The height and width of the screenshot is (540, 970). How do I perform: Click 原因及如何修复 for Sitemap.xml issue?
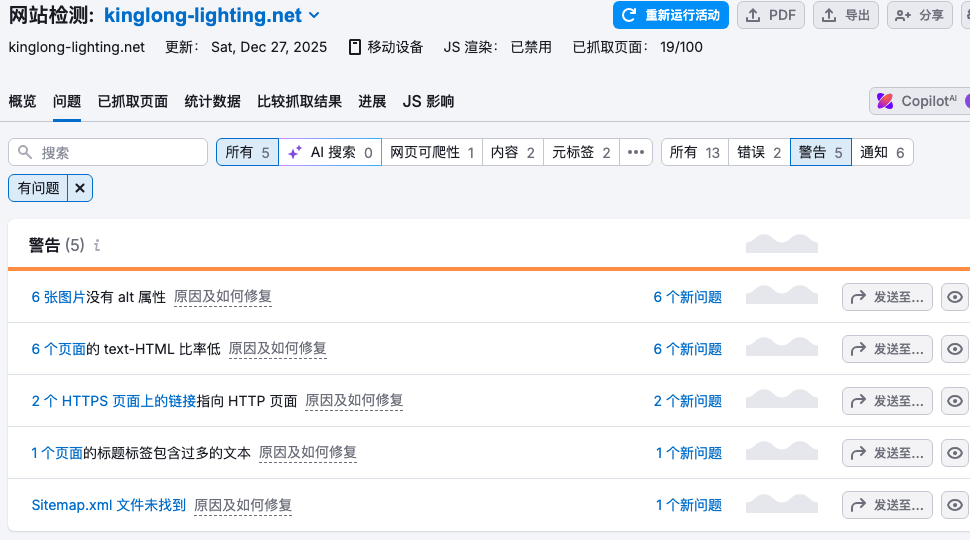tap(243, 505)
